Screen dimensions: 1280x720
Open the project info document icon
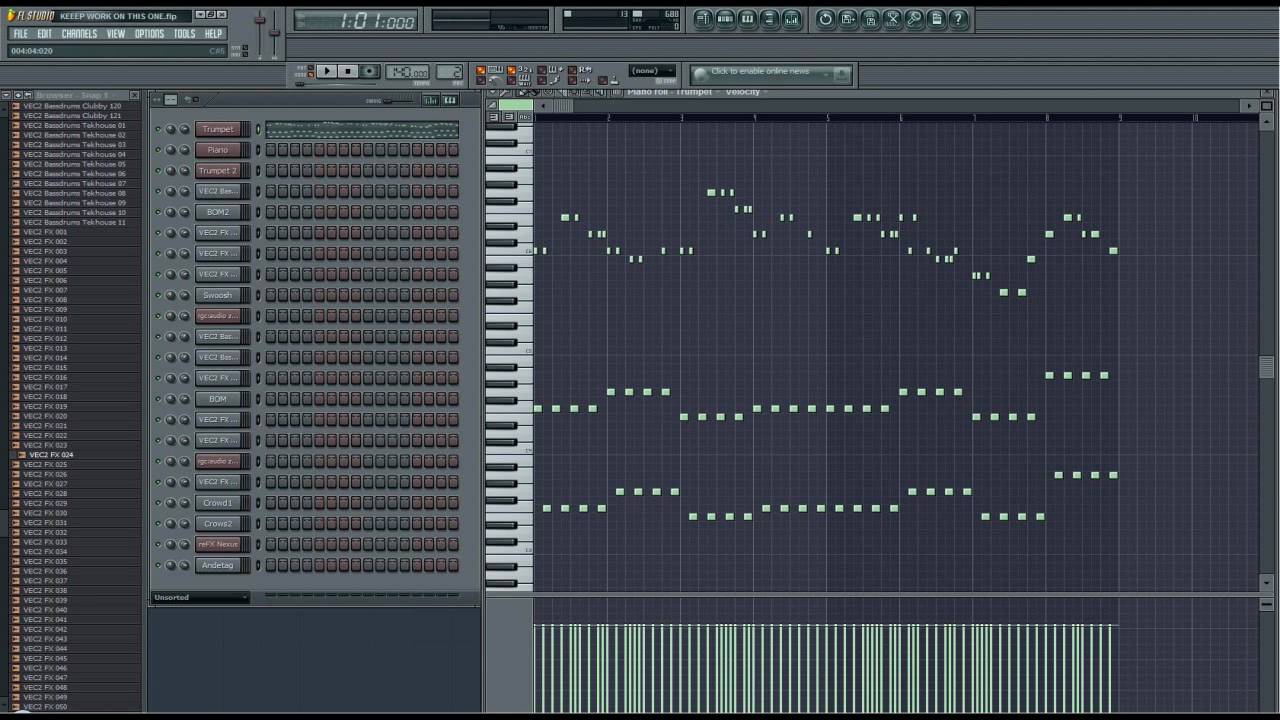click(936, 19)
